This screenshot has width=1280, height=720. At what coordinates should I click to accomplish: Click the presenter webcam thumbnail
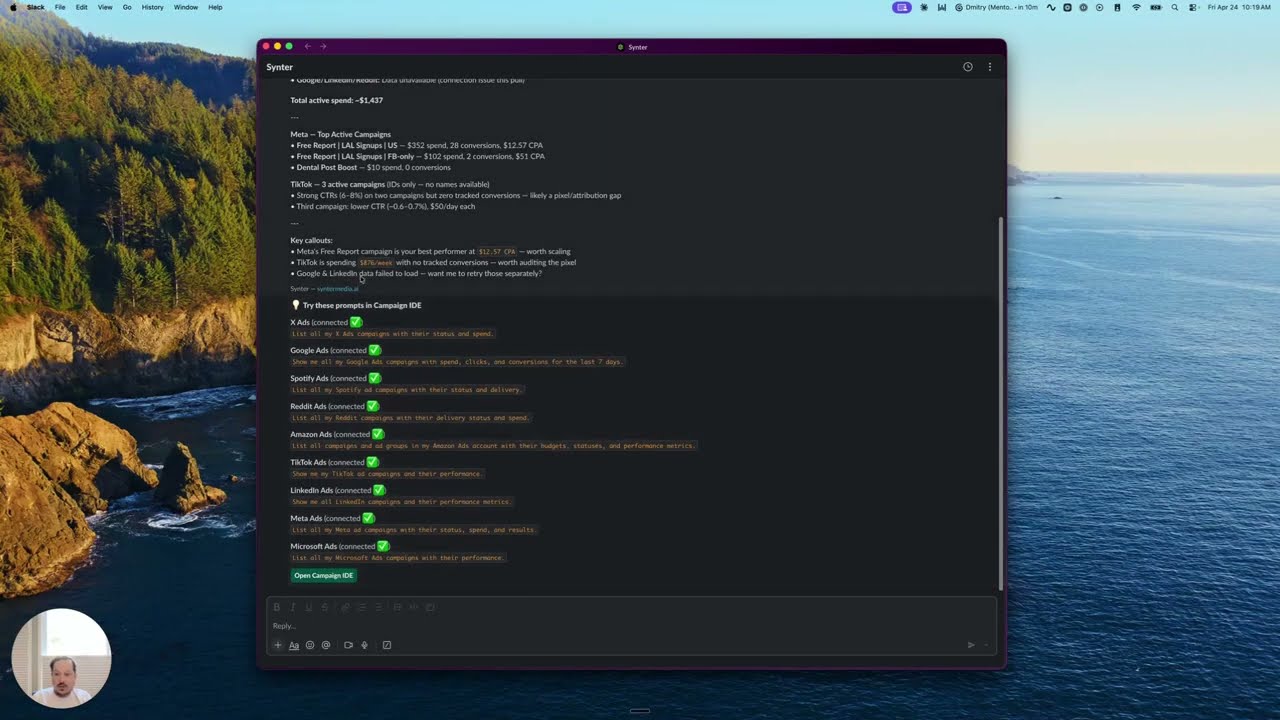(61, 659)
